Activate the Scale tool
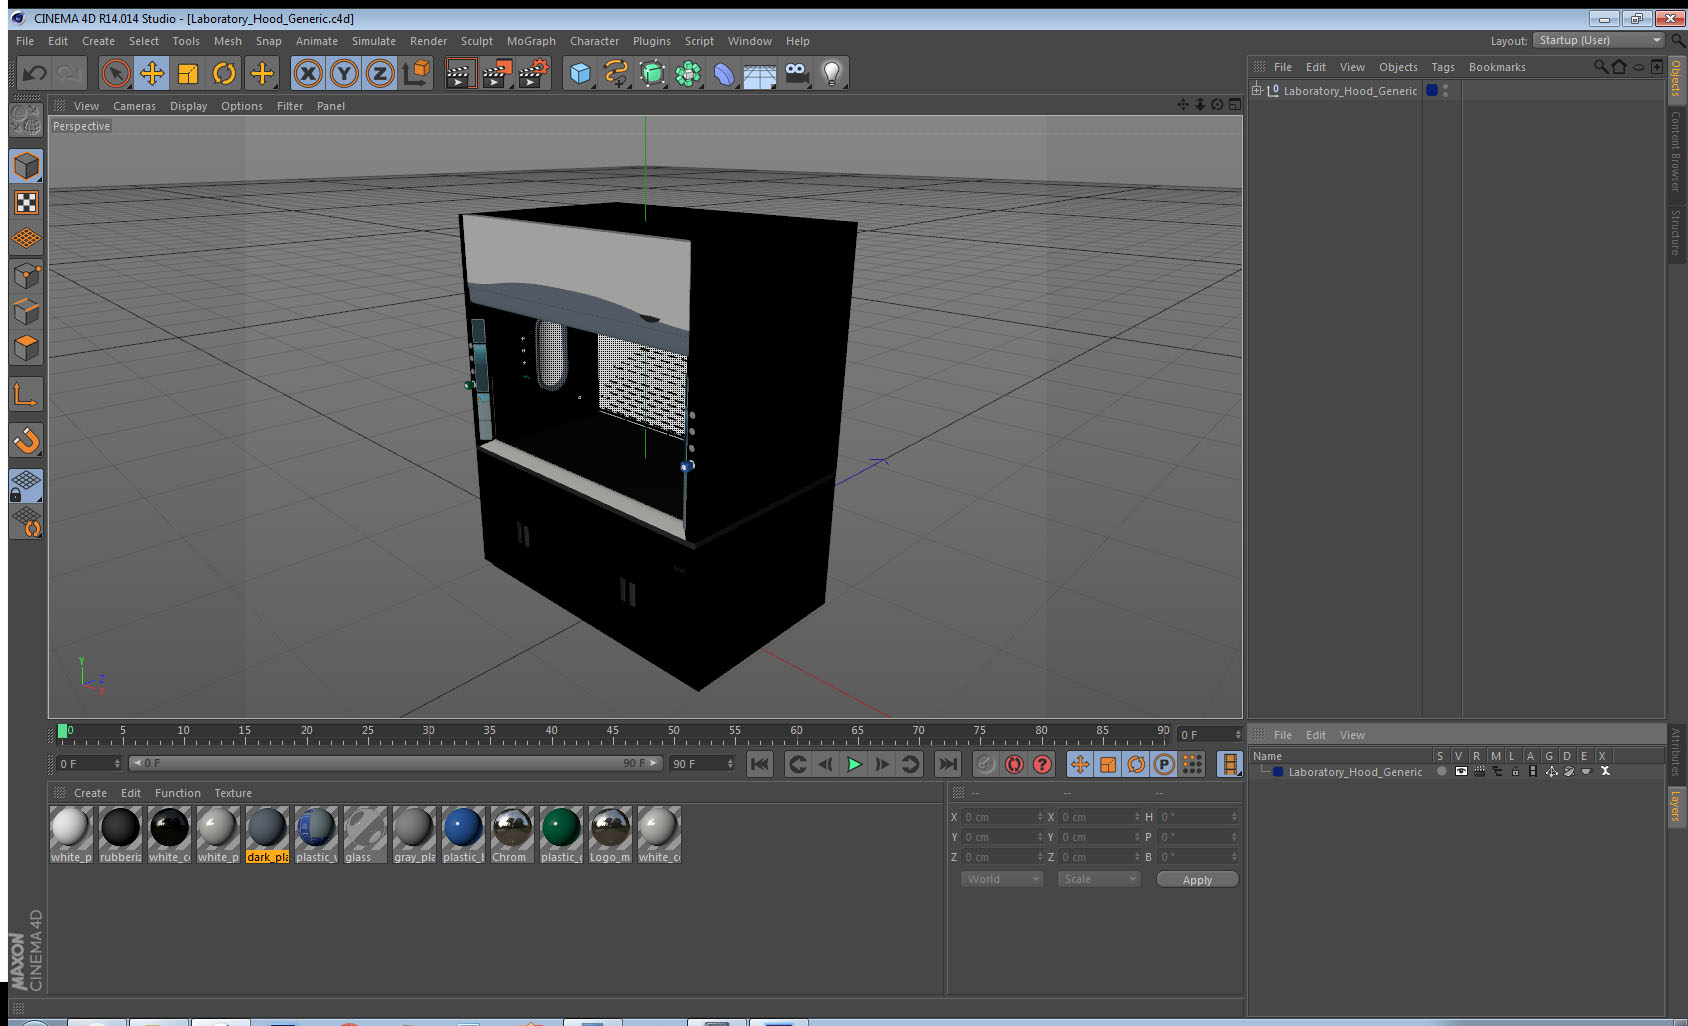 click(x=188, y=73)
